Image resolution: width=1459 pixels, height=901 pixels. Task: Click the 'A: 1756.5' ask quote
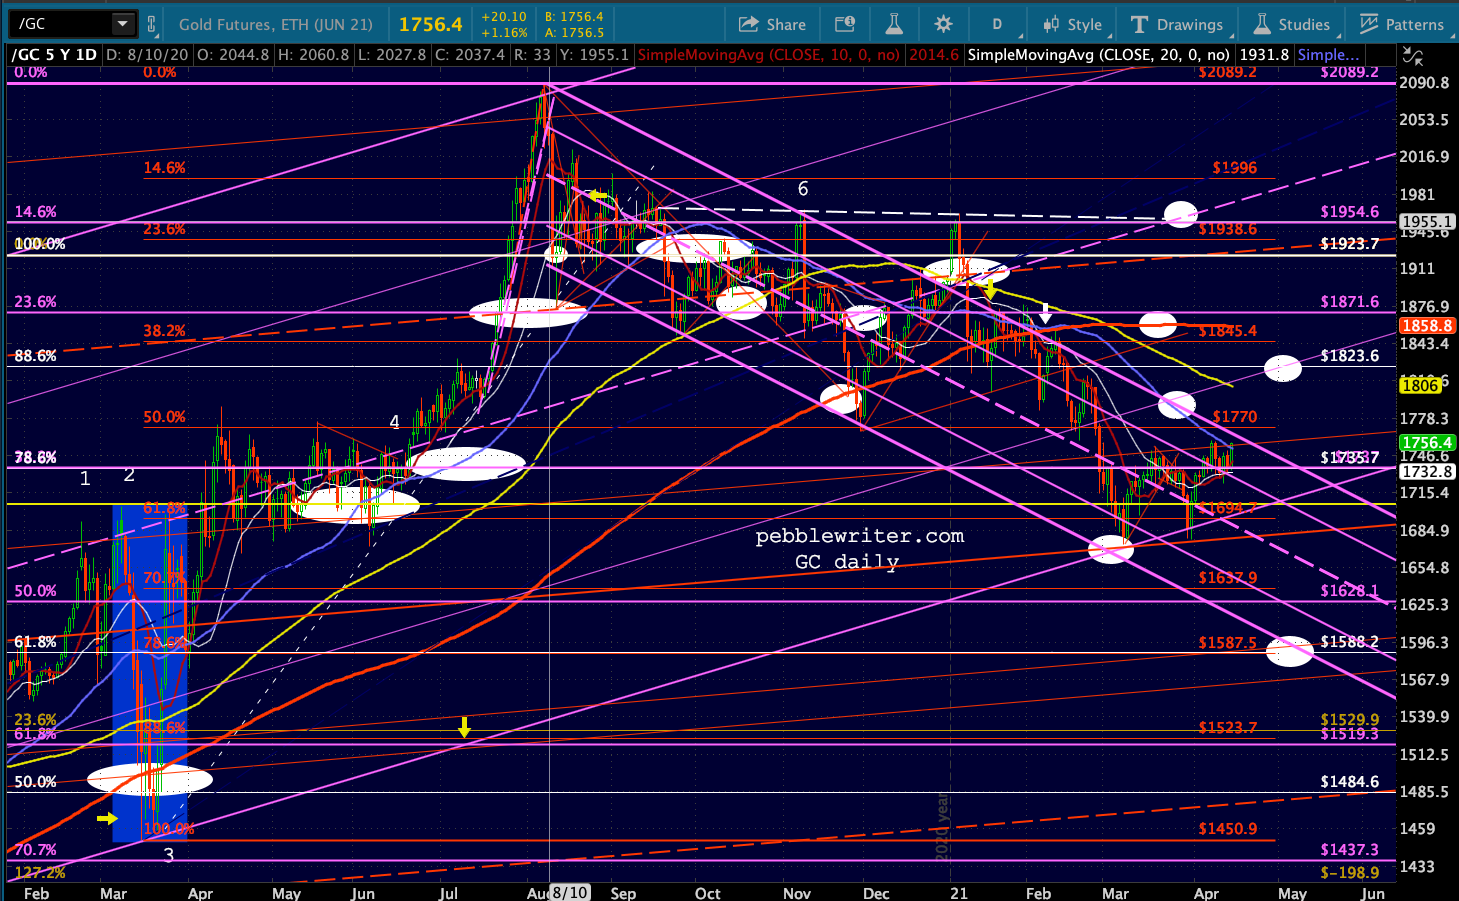pyautogui.click(x=574, y=32)
